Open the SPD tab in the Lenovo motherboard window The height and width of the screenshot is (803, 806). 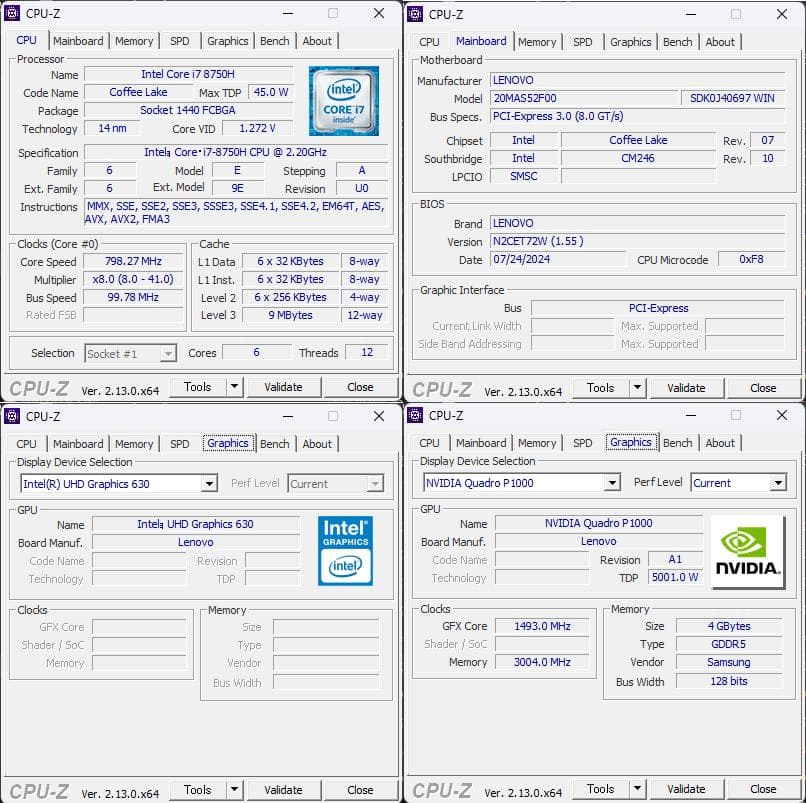582,42
